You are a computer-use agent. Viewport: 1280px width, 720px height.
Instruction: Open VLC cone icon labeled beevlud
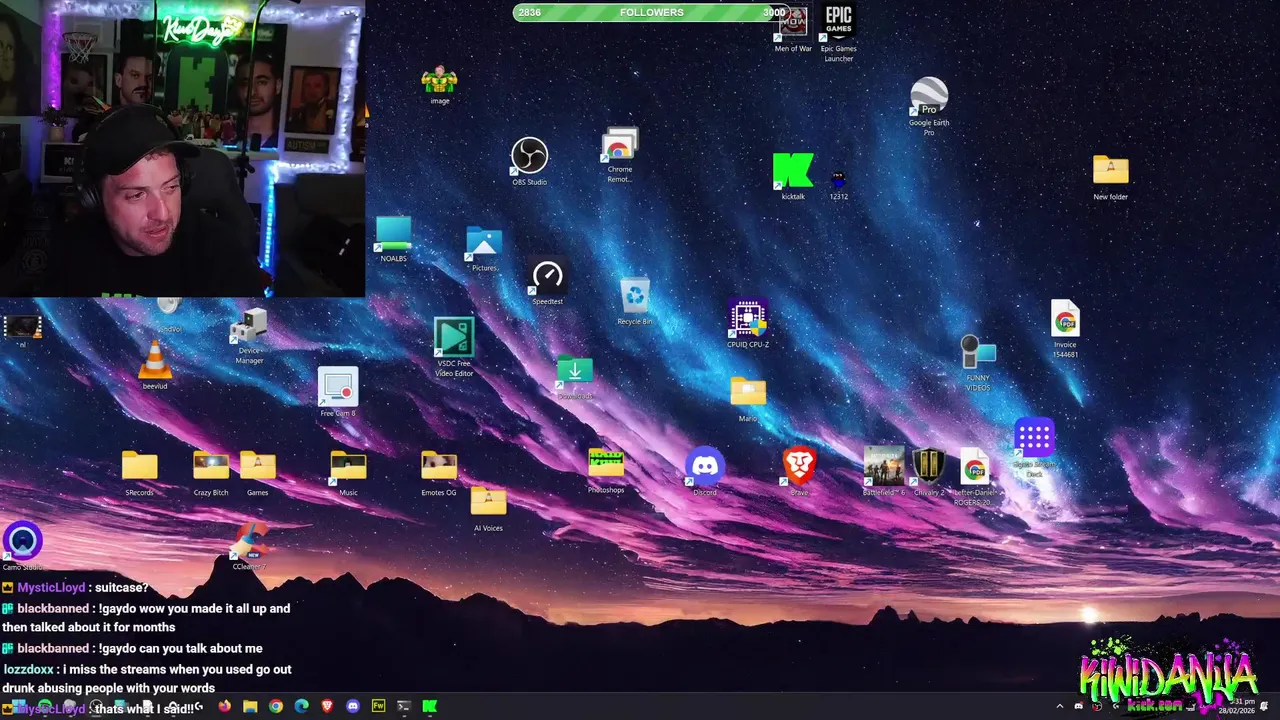[x=155, y=364]
